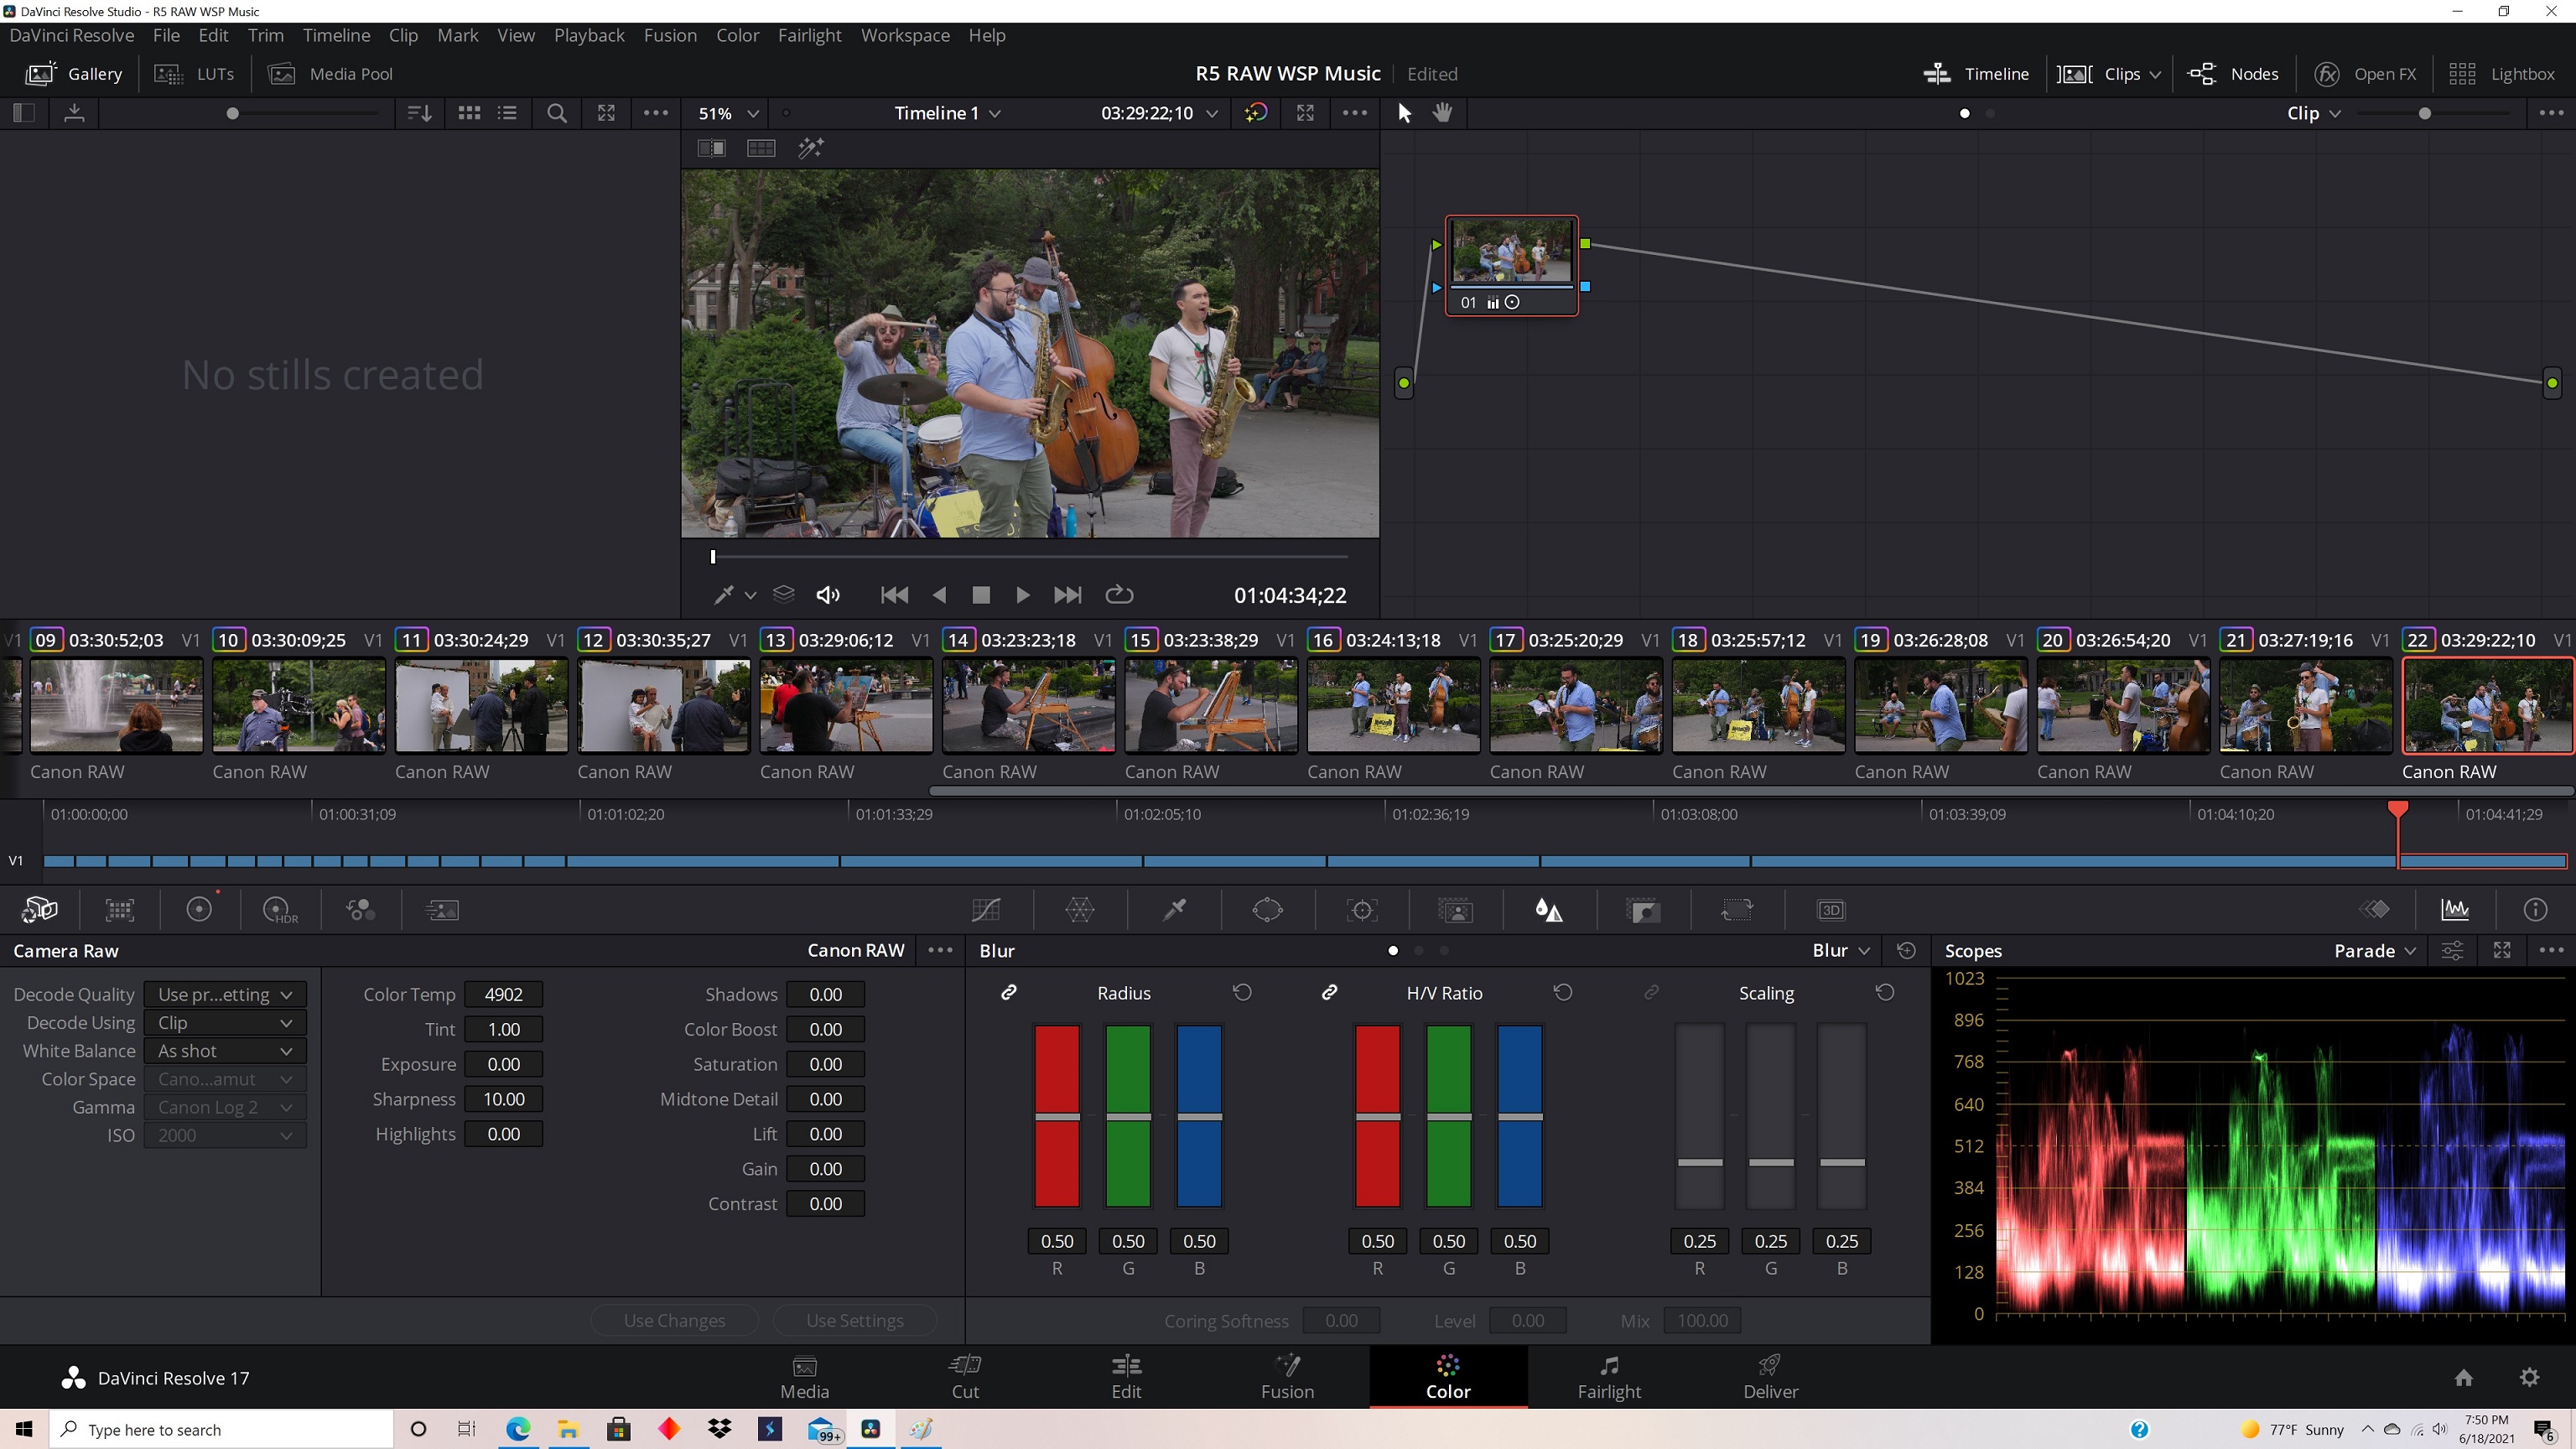Open the Playback menu
This screenshot has height=1449, width=2576.
[589, 35]
